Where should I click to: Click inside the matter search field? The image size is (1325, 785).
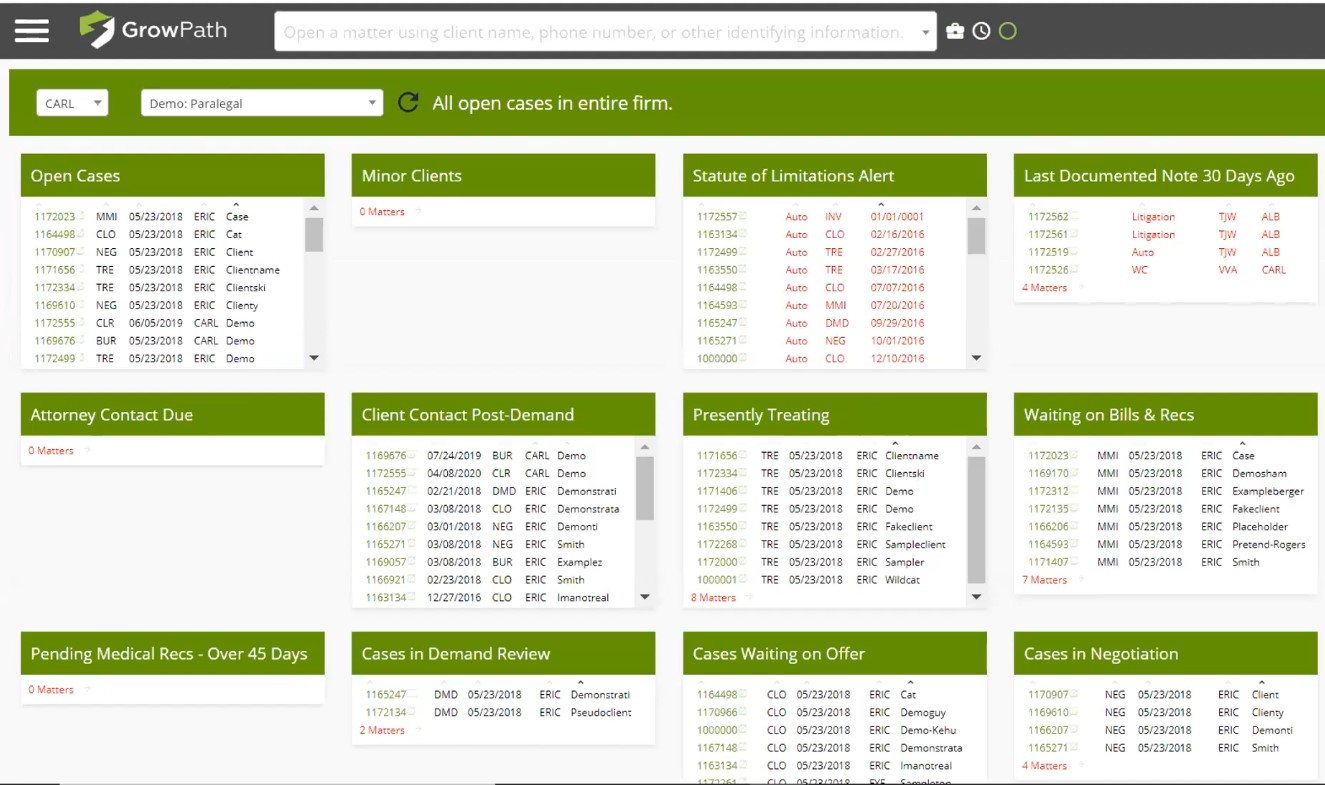tap(590, 31)
